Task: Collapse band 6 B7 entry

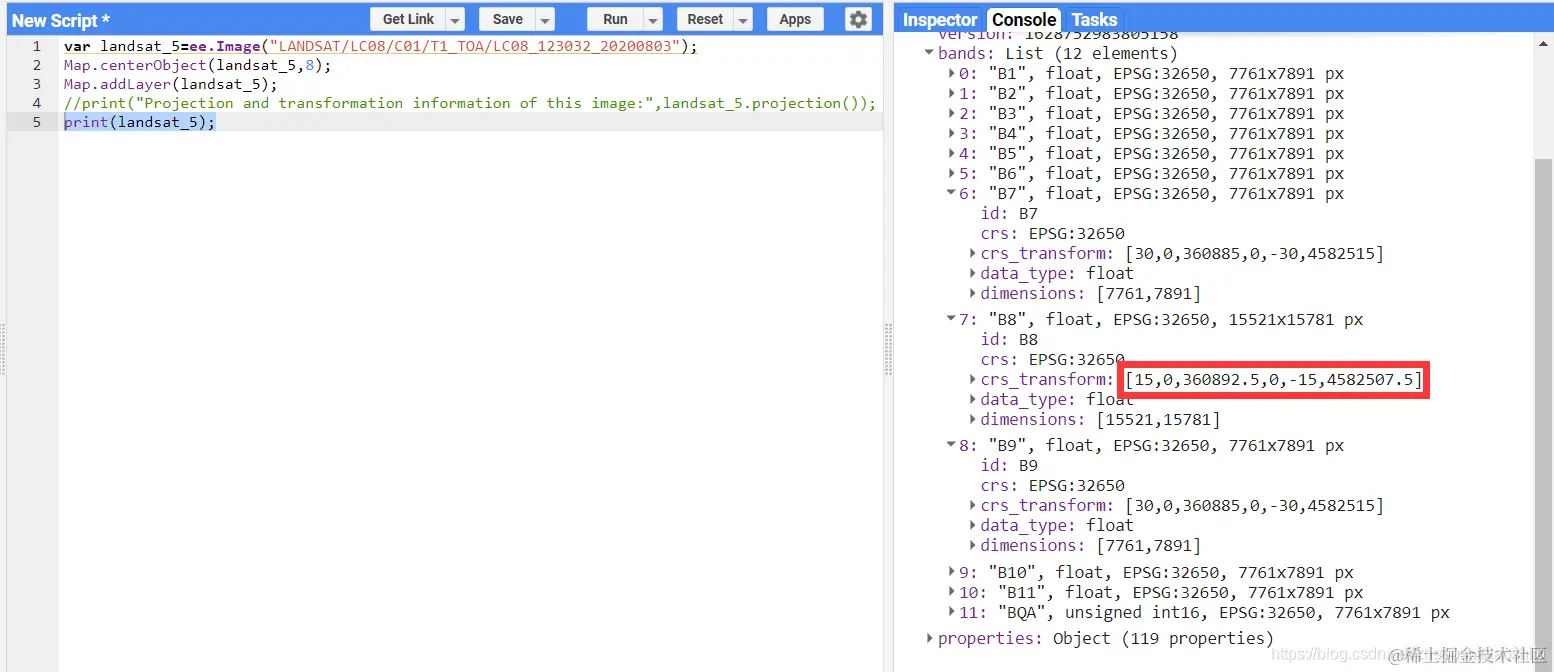Action: [x=951, y=193]
